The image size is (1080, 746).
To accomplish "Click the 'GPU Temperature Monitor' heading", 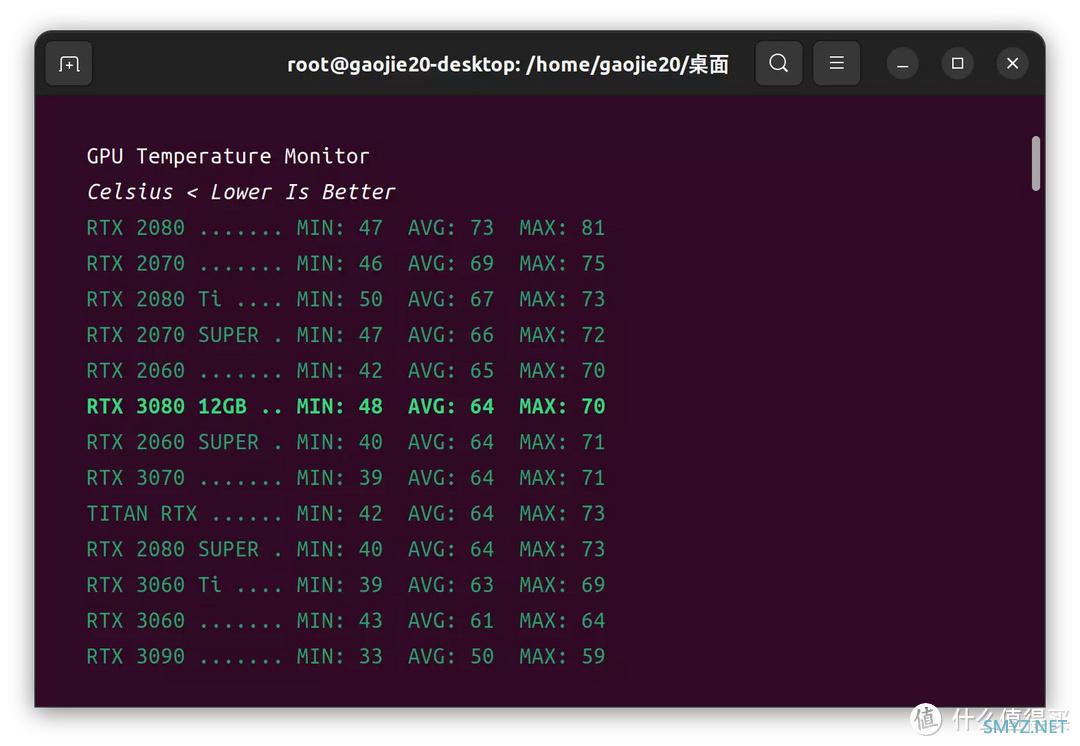I will [228, 156].
